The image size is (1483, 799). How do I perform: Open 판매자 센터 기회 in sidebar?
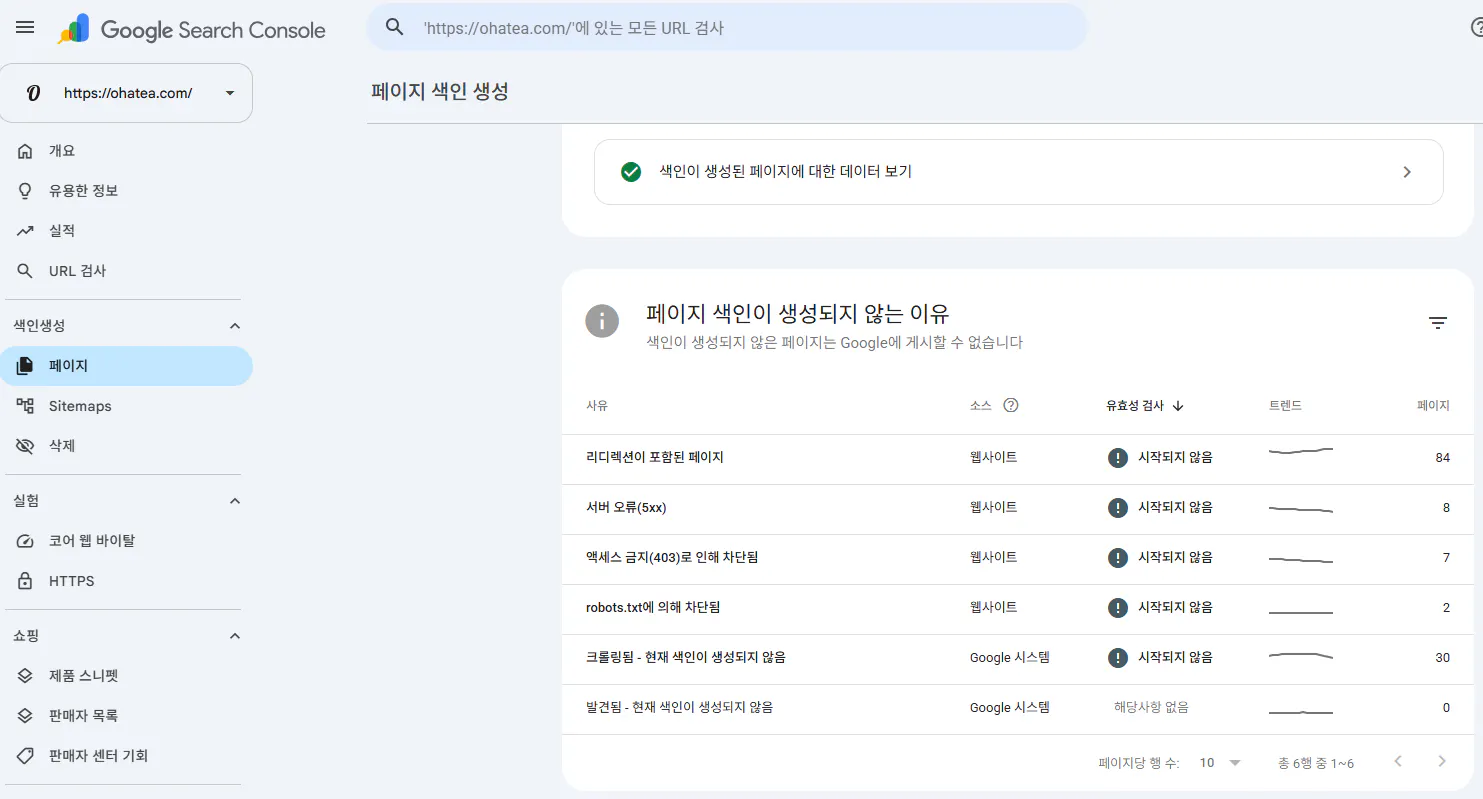click(x=126, y=756)
